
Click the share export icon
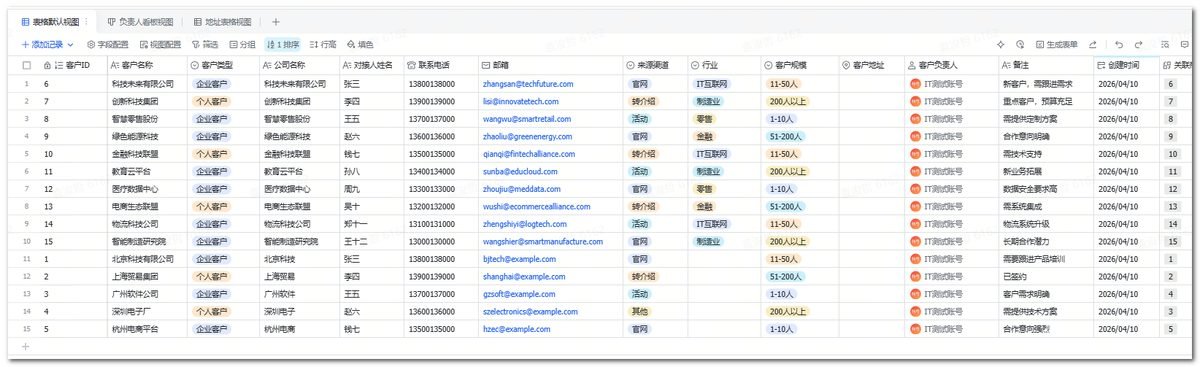1092,45
